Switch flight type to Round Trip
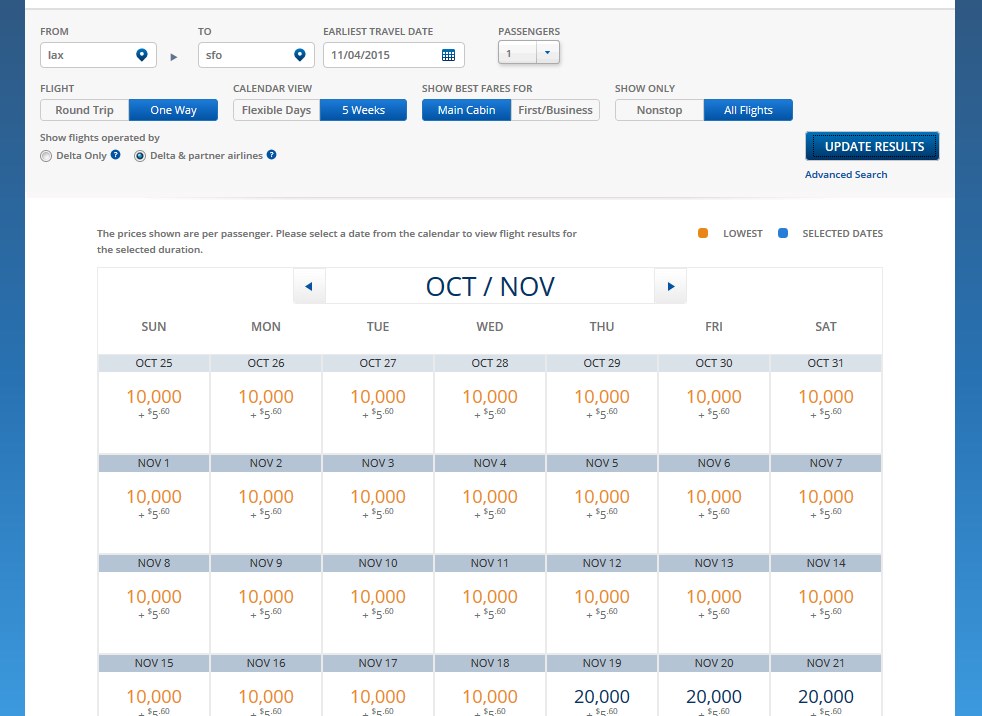The height and width of the screenshot is (716, 982). (85, 110)
